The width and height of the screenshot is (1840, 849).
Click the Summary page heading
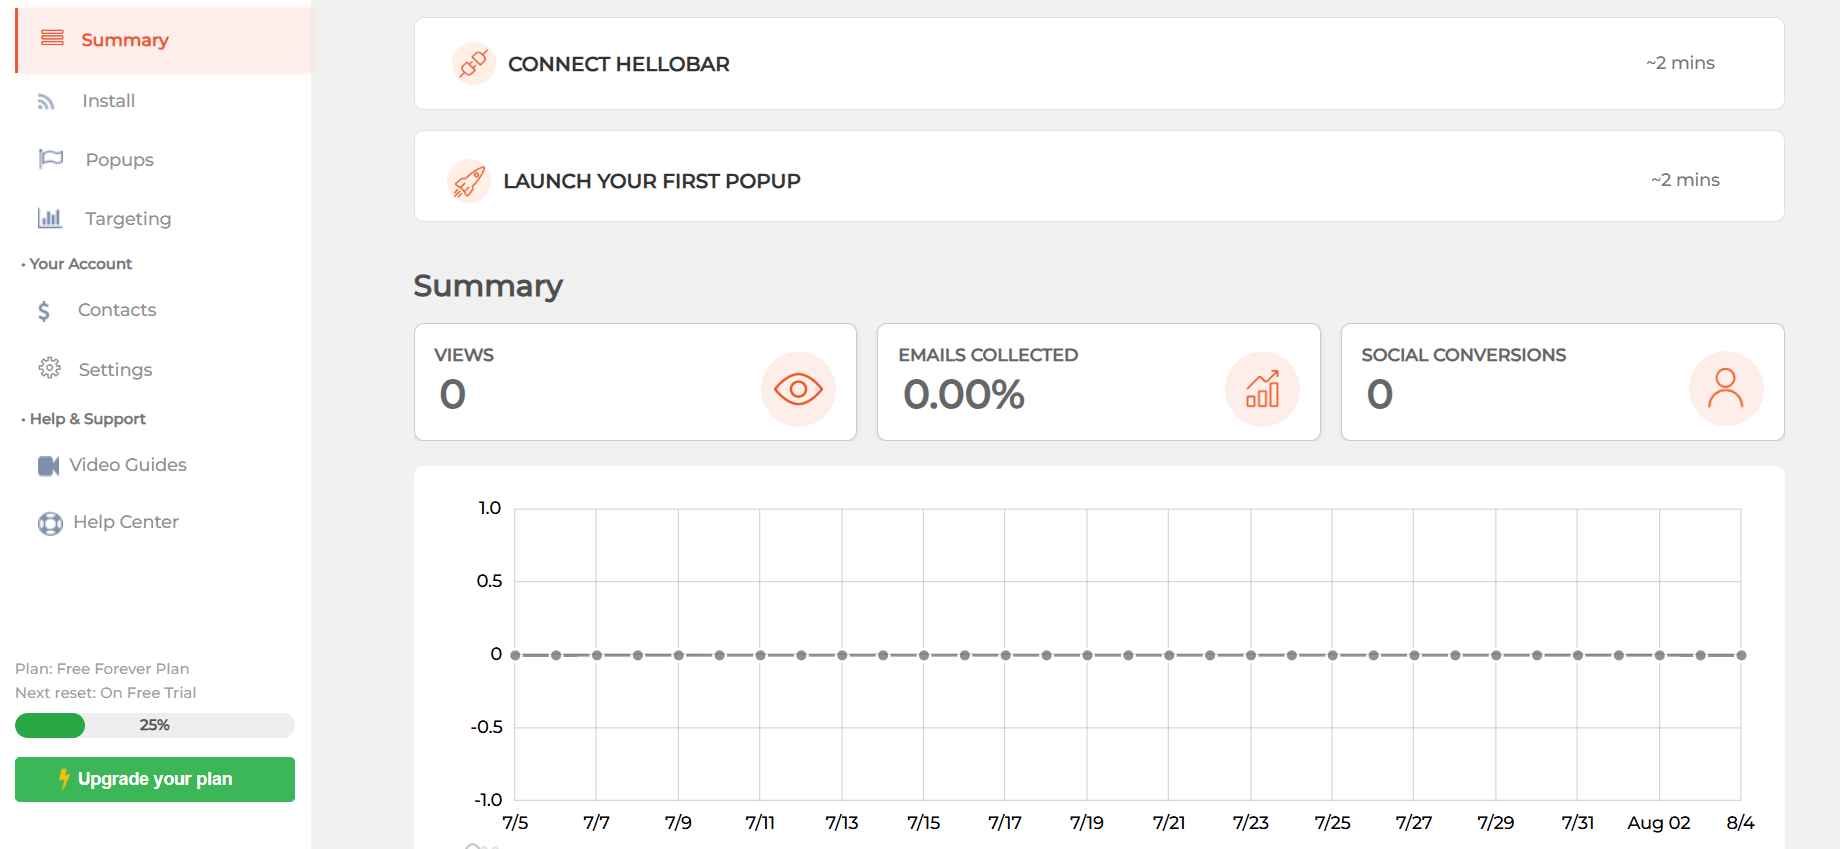click(488, 286)
